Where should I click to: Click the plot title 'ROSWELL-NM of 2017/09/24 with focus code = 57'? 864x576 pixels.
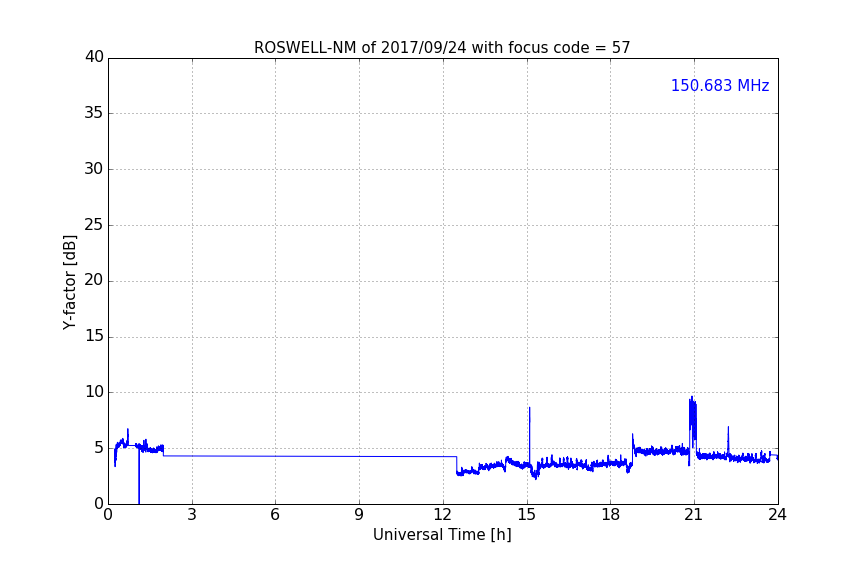click(x=442, y=48)
